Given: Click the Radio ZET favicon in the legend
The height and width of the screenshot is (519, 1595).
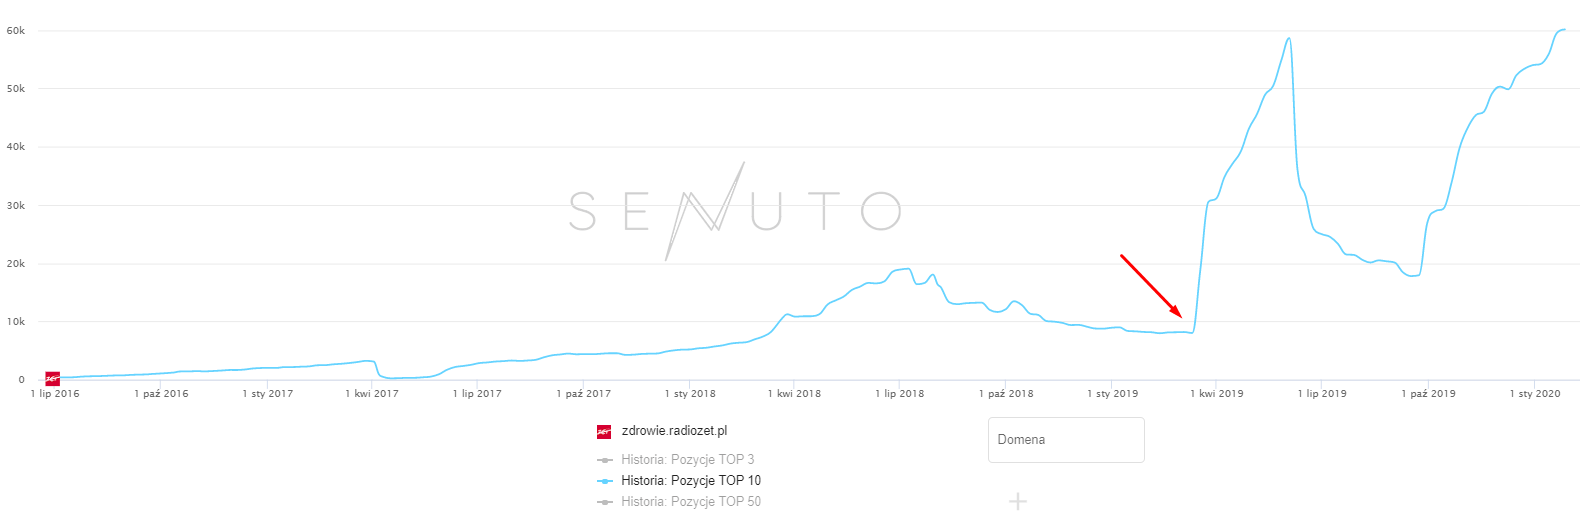Looking at the screenshot, I should [604, 432].
